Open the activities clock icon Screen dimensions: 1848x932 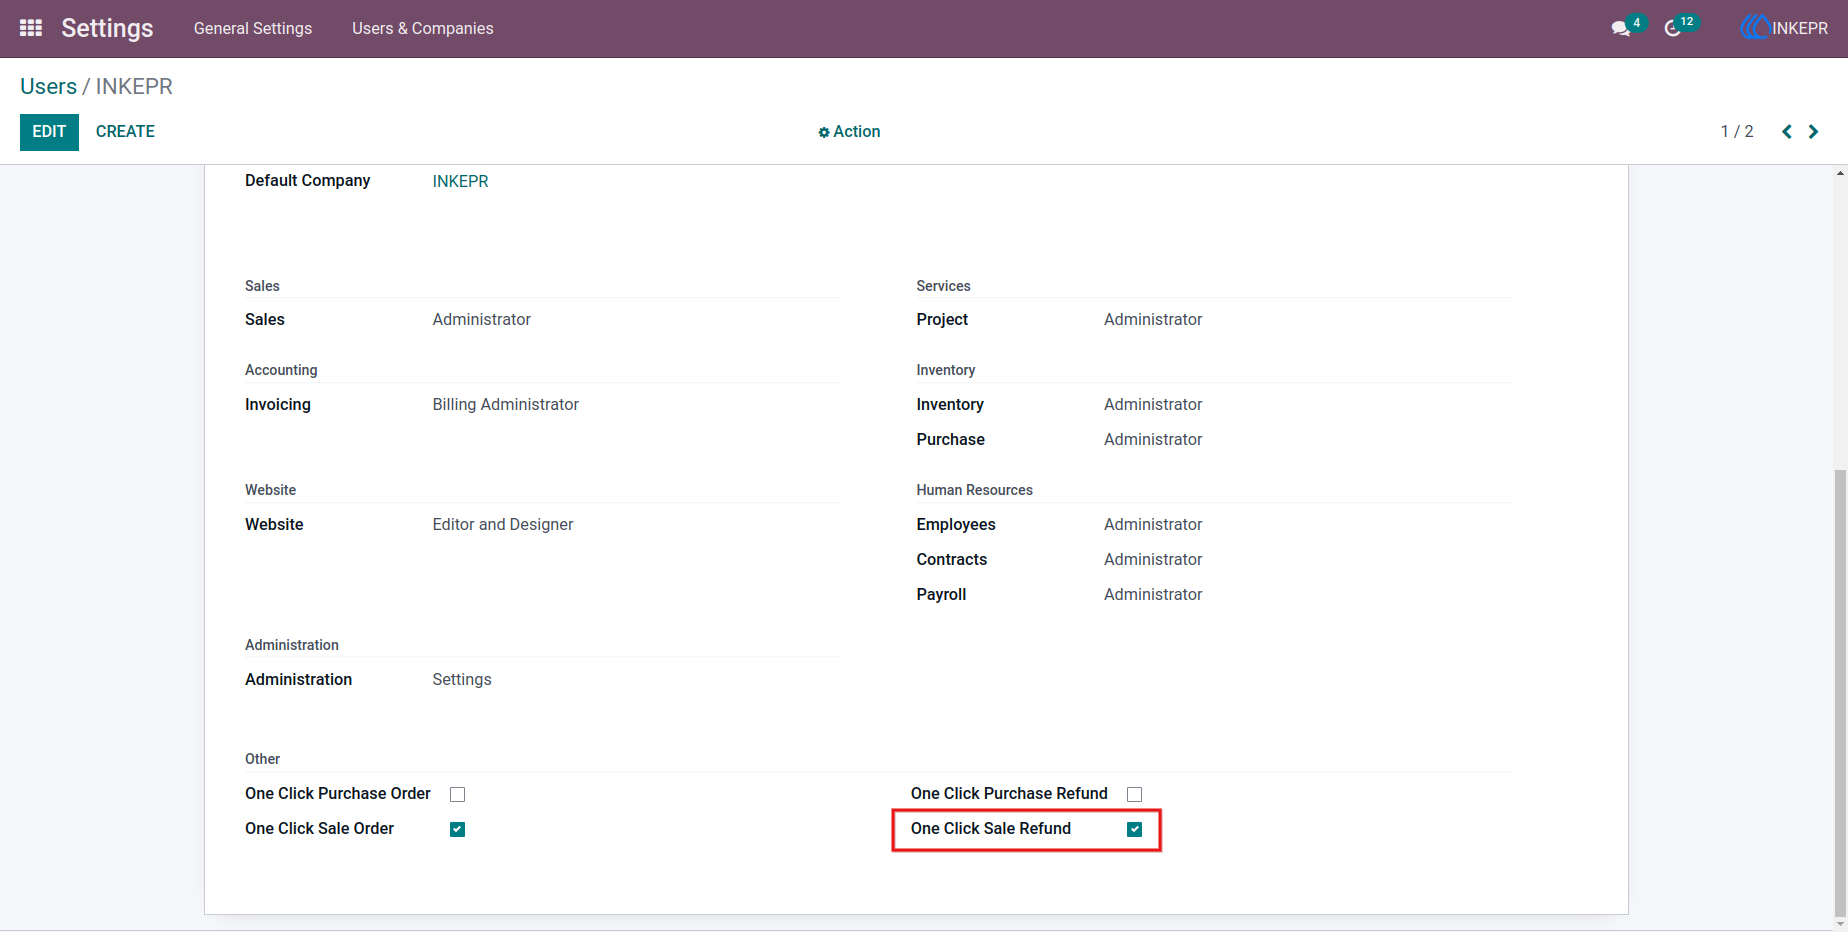point(1672,29)
